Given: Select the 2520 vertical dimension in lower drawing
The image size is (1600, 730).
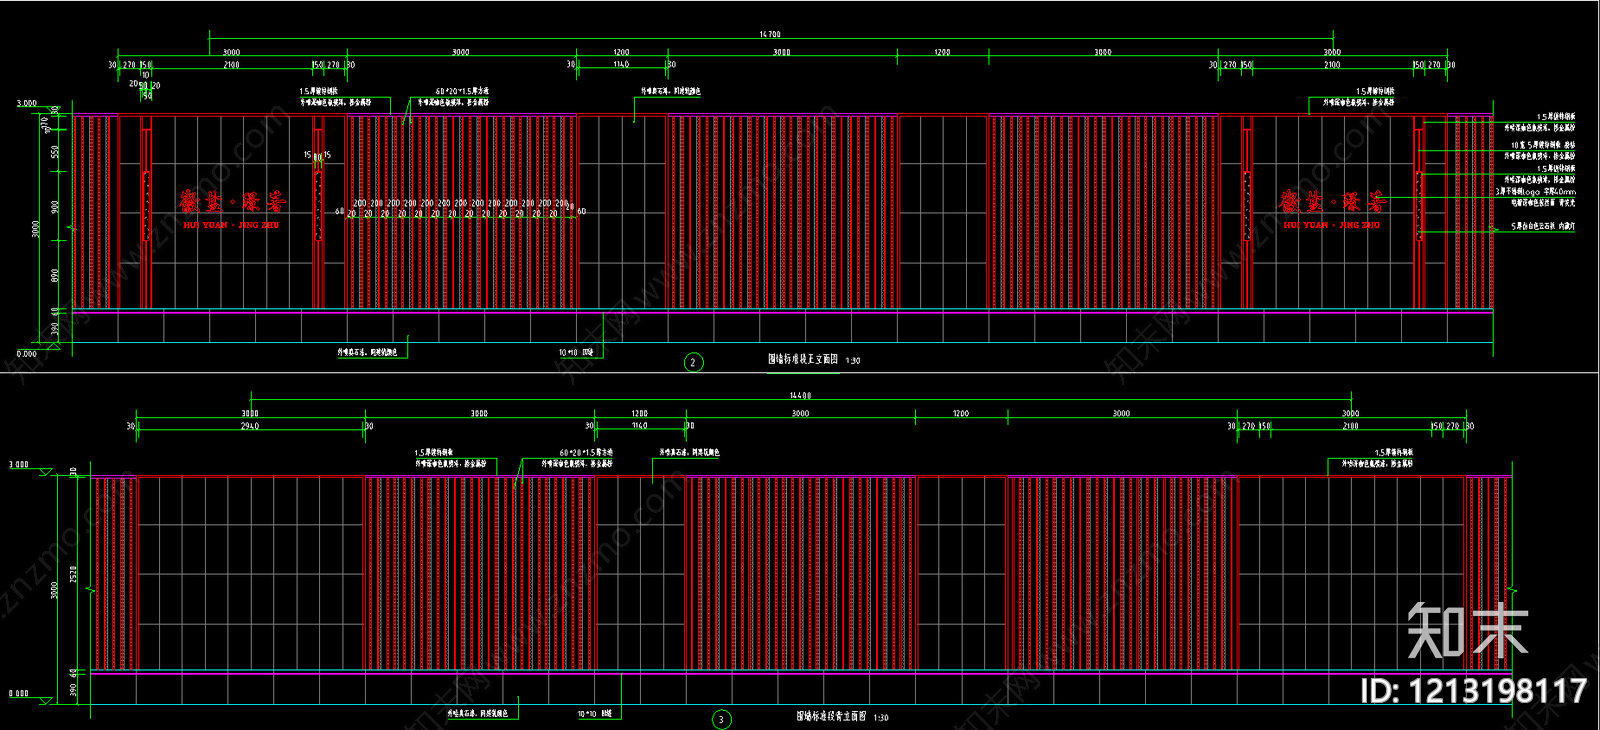Looking at the screenshot, I should pos(73,574).
